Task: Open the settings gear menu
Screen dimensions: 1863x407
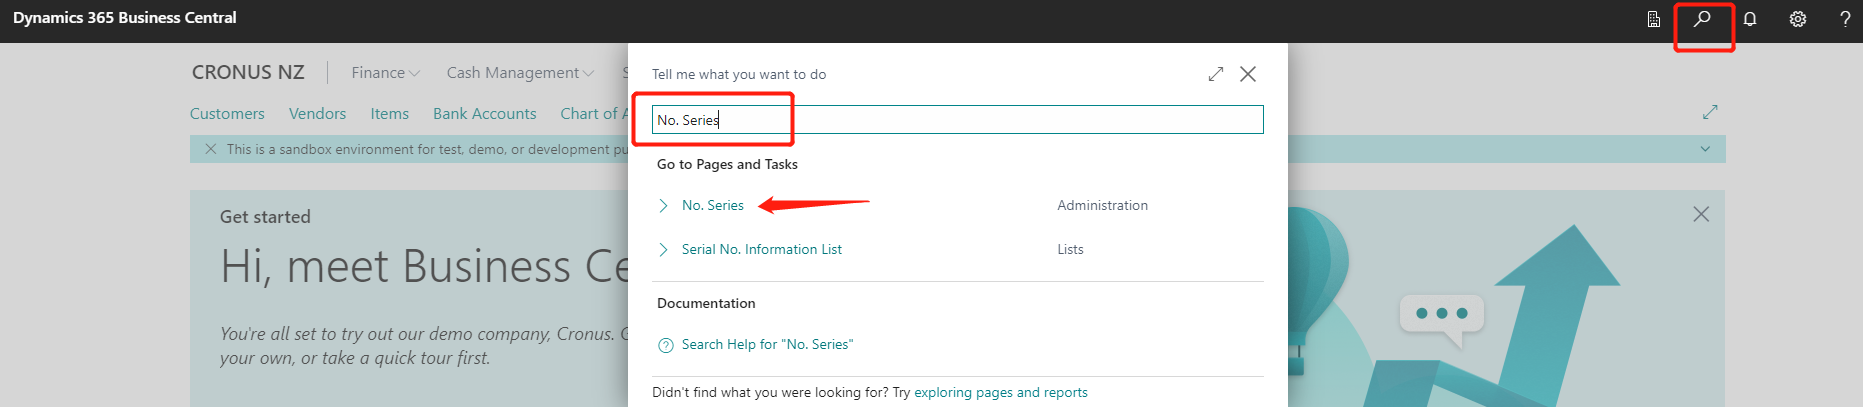Action: pos(1798,19)
